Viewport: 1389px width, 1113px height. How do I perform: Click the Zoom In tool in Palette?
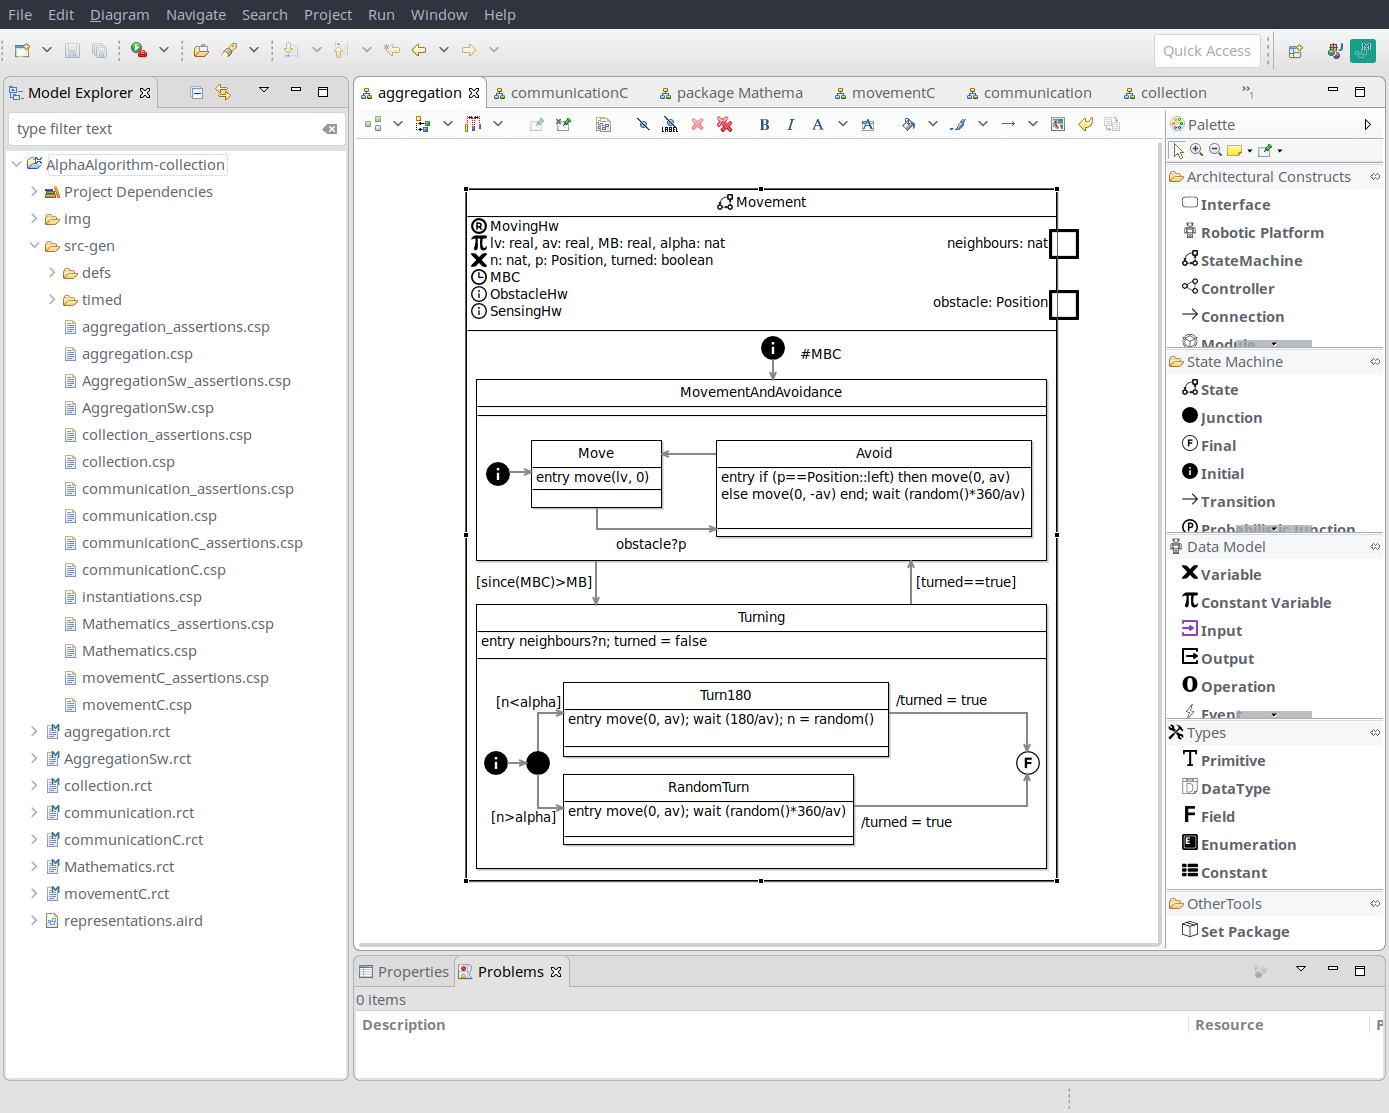coord(1196,150)
